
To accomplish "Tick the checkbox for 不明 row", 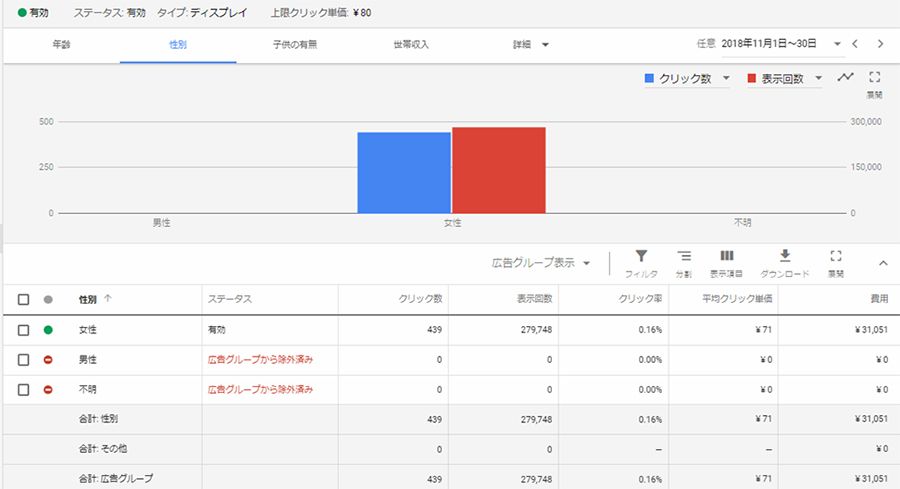I will [x=24, y=390].
